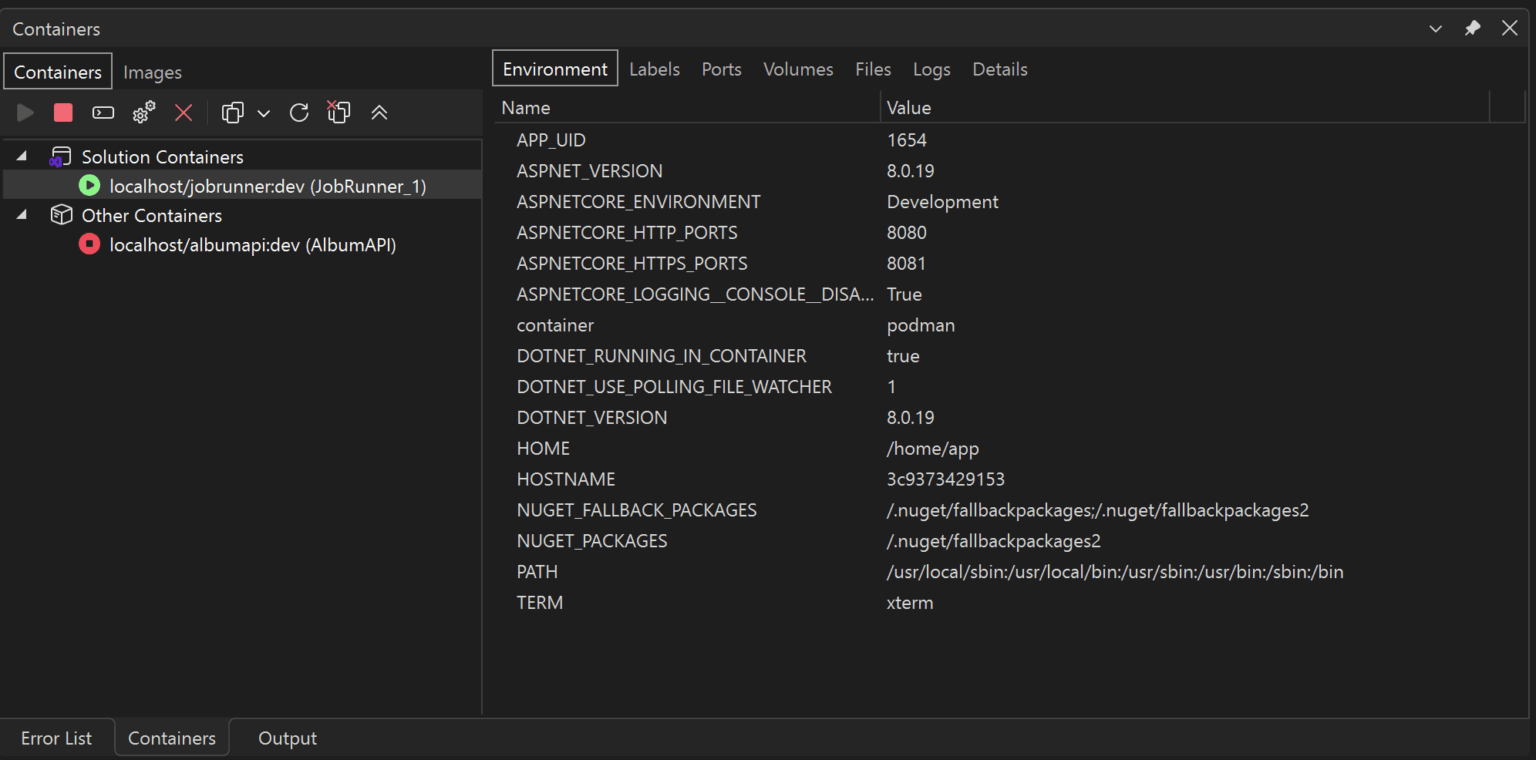Open the window options chevron near the pin
The height and width of the screenshot is (760, 1536).
pyautogui.click(x=1435, y=28)
